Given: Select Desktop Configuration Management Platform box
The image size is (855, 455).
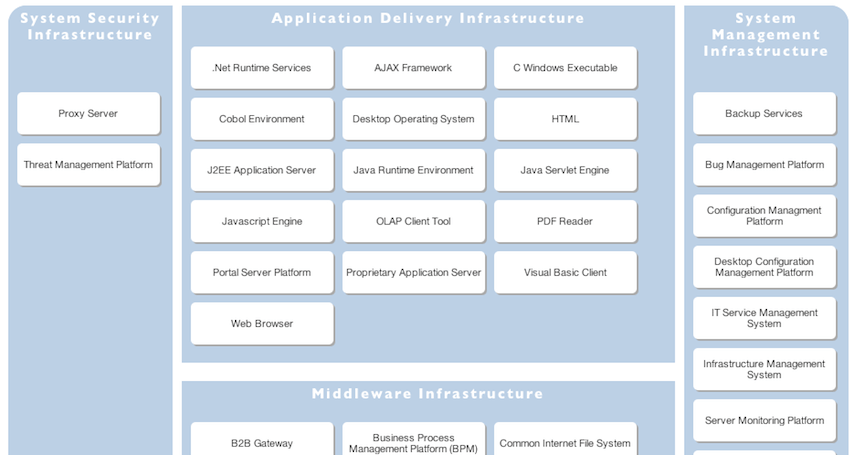Looking at the screenshot, I should [764, 267].
